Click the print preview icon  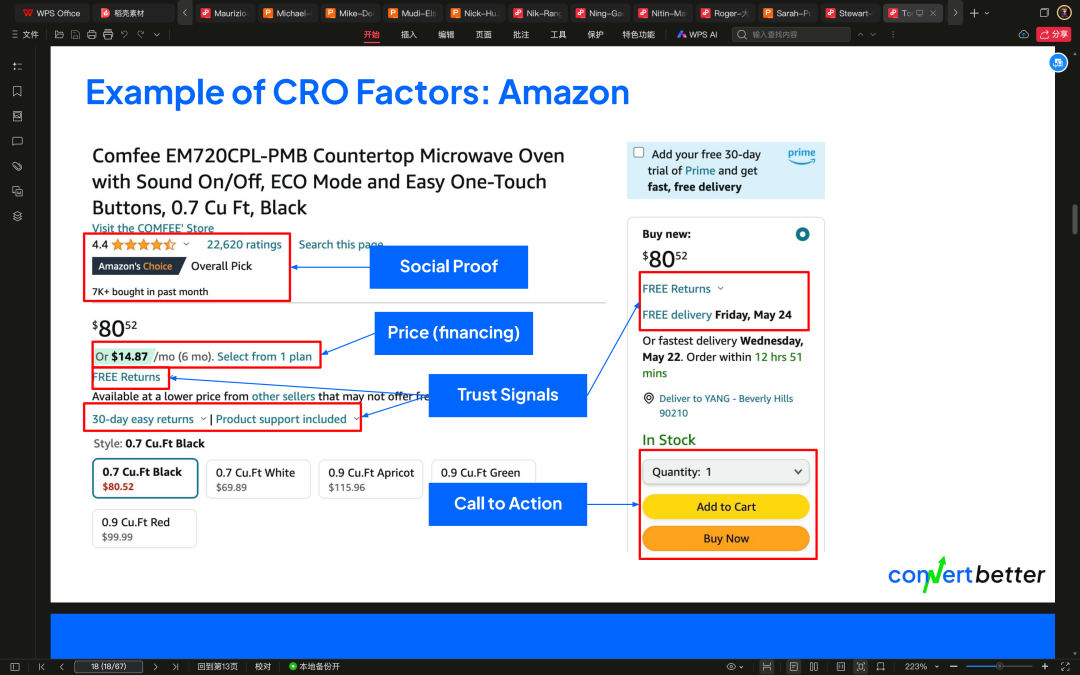pos(108,34)
